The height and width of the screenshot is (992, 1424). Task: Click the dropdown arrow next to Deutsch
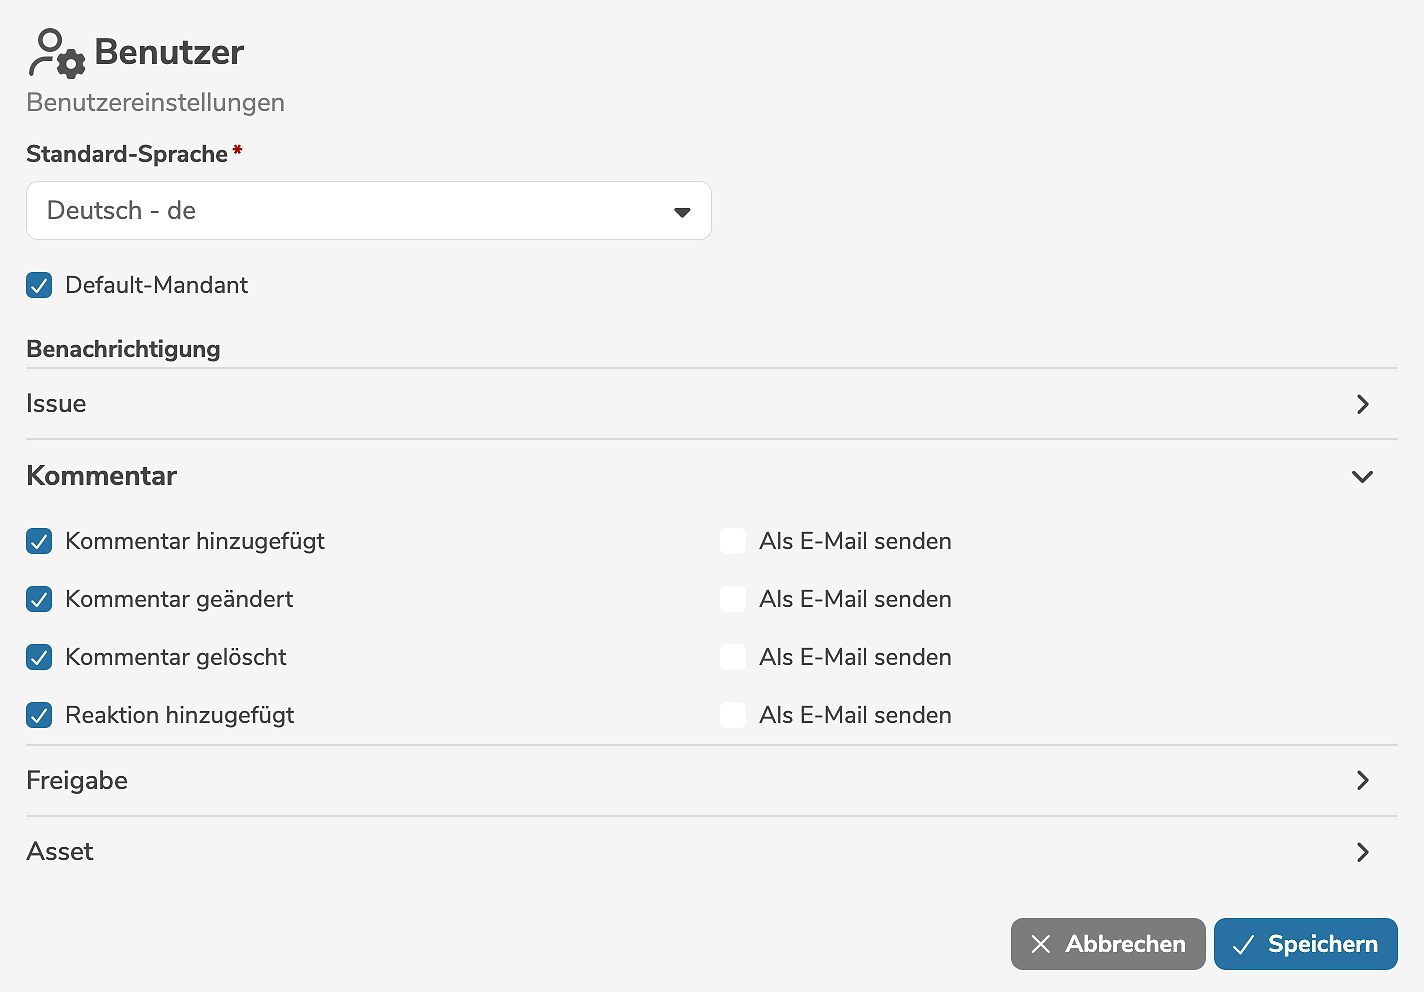pos(682,212)
